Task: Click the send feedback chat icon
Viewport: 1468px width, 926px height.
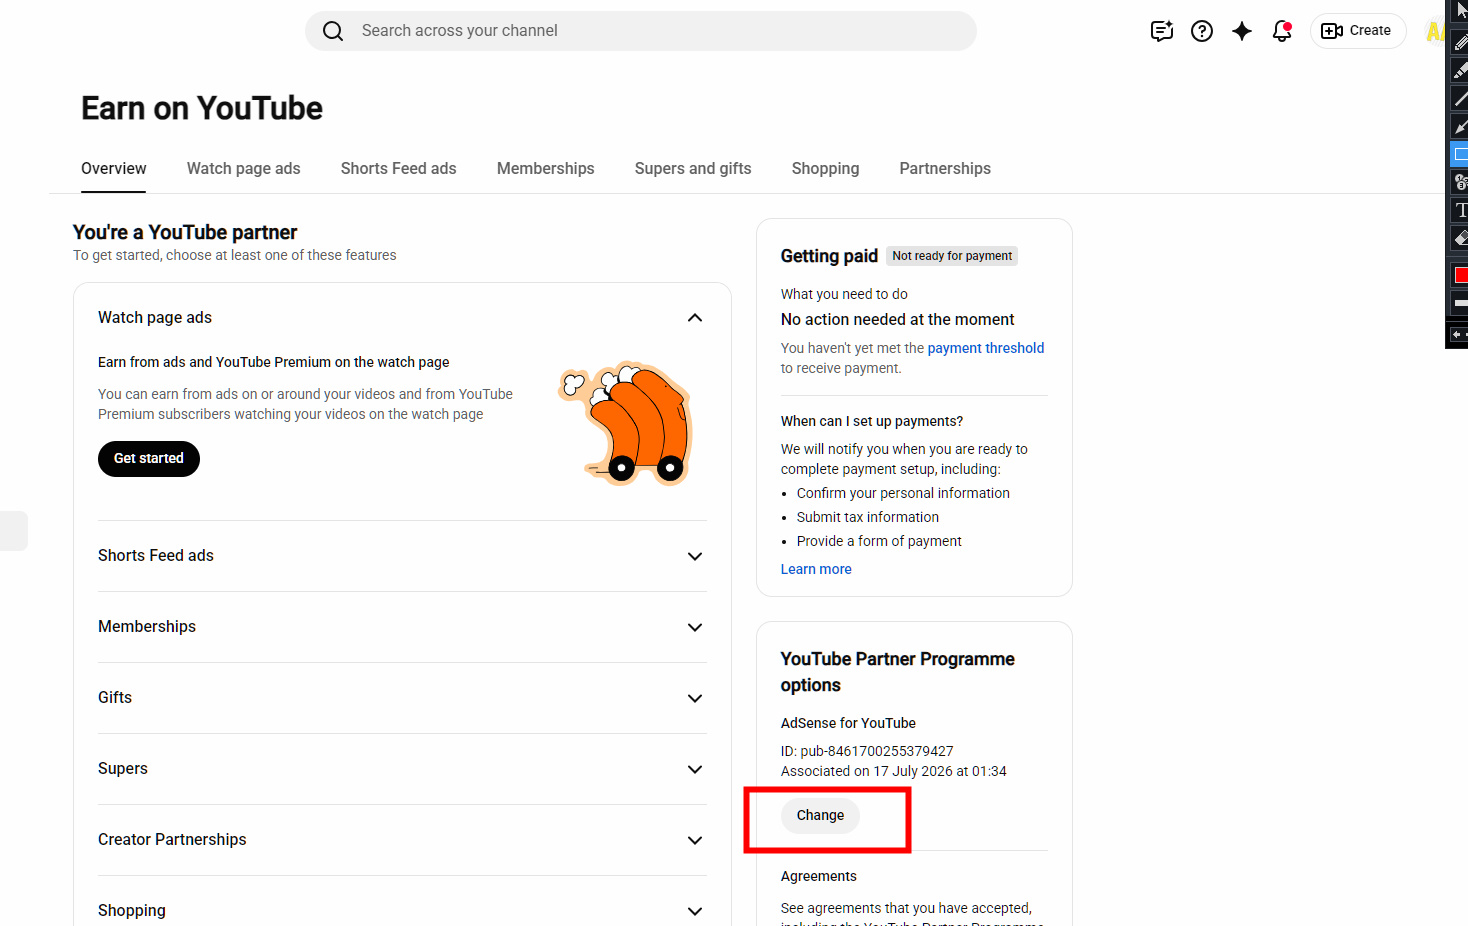Action: (1162, 31)
